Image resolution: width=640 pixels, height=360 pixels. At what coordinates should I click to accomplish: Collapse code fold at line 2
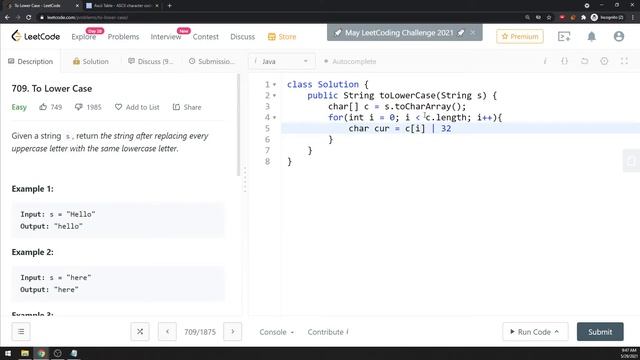click(275, 96)
